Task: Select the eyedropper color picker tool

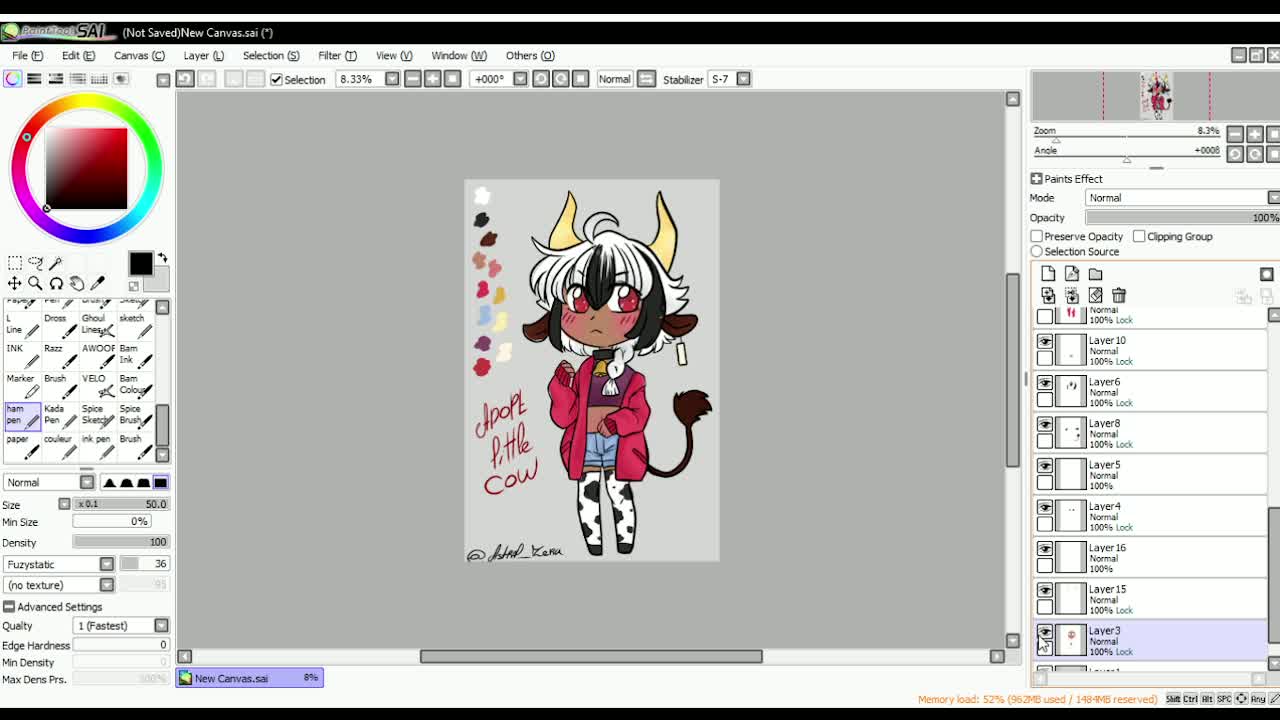Action: [98, 284]
